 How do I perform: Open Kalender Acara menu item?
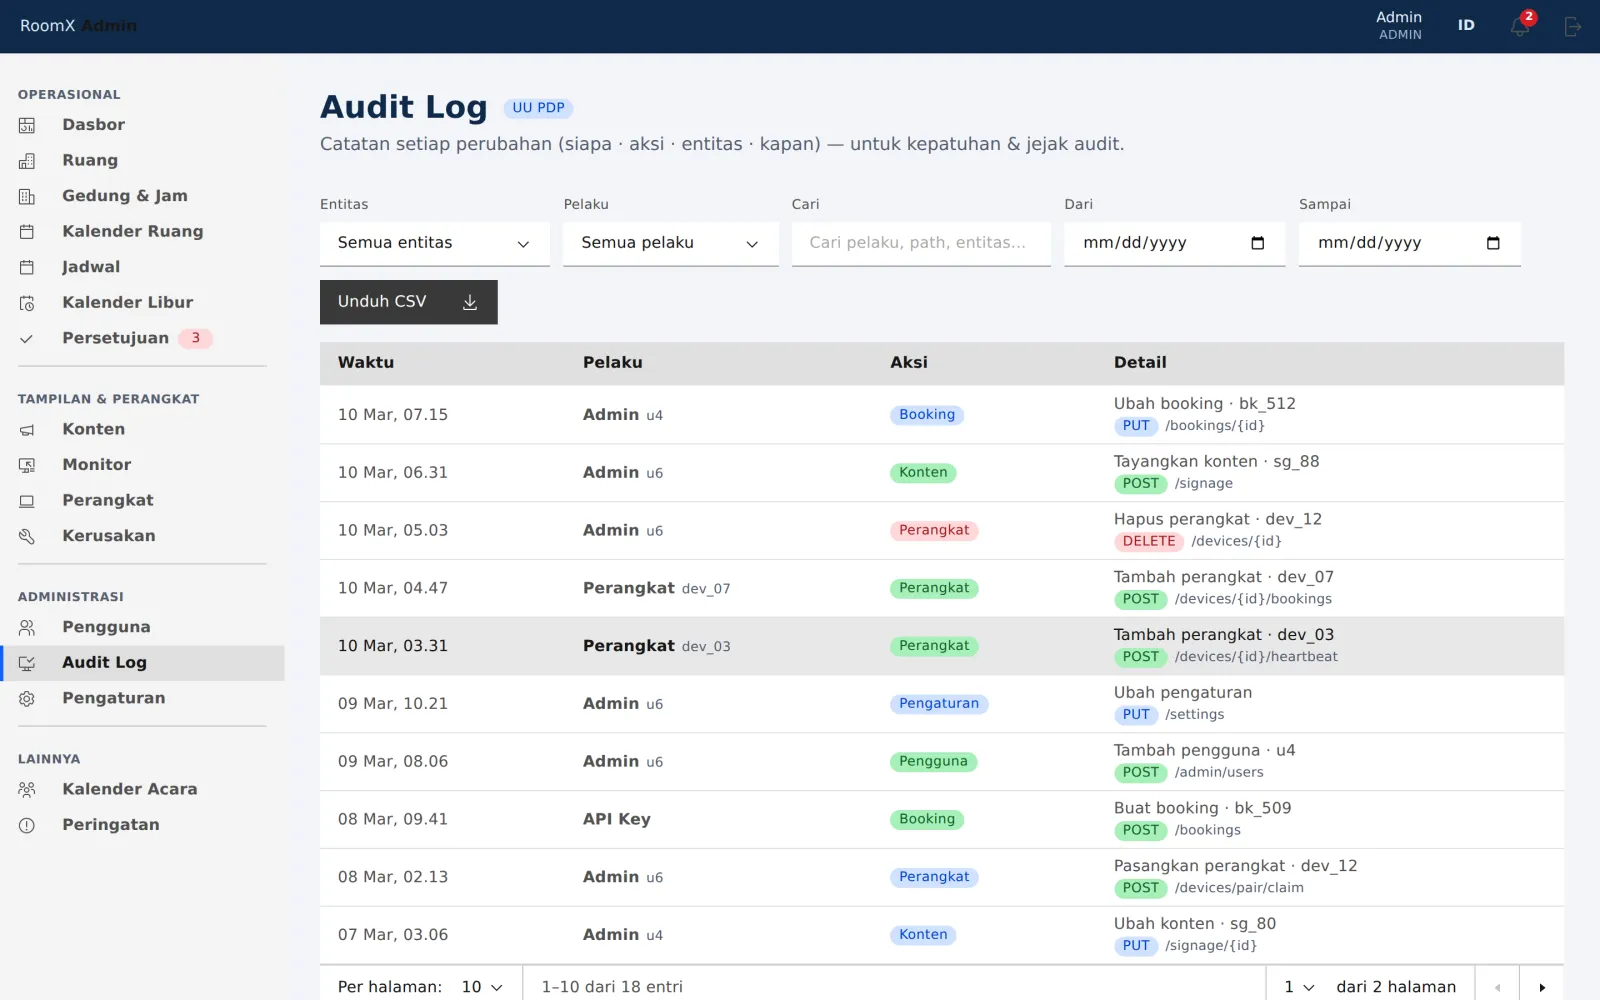tap(142, 789)
